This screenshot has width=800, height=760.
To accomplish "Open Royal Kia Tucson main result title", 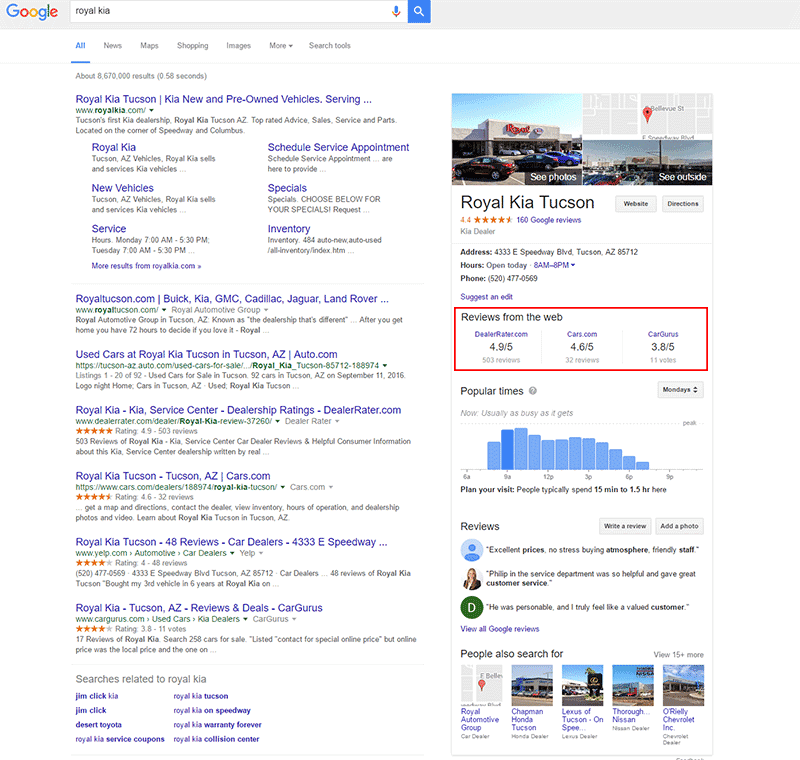I will (x=223, y=99).
